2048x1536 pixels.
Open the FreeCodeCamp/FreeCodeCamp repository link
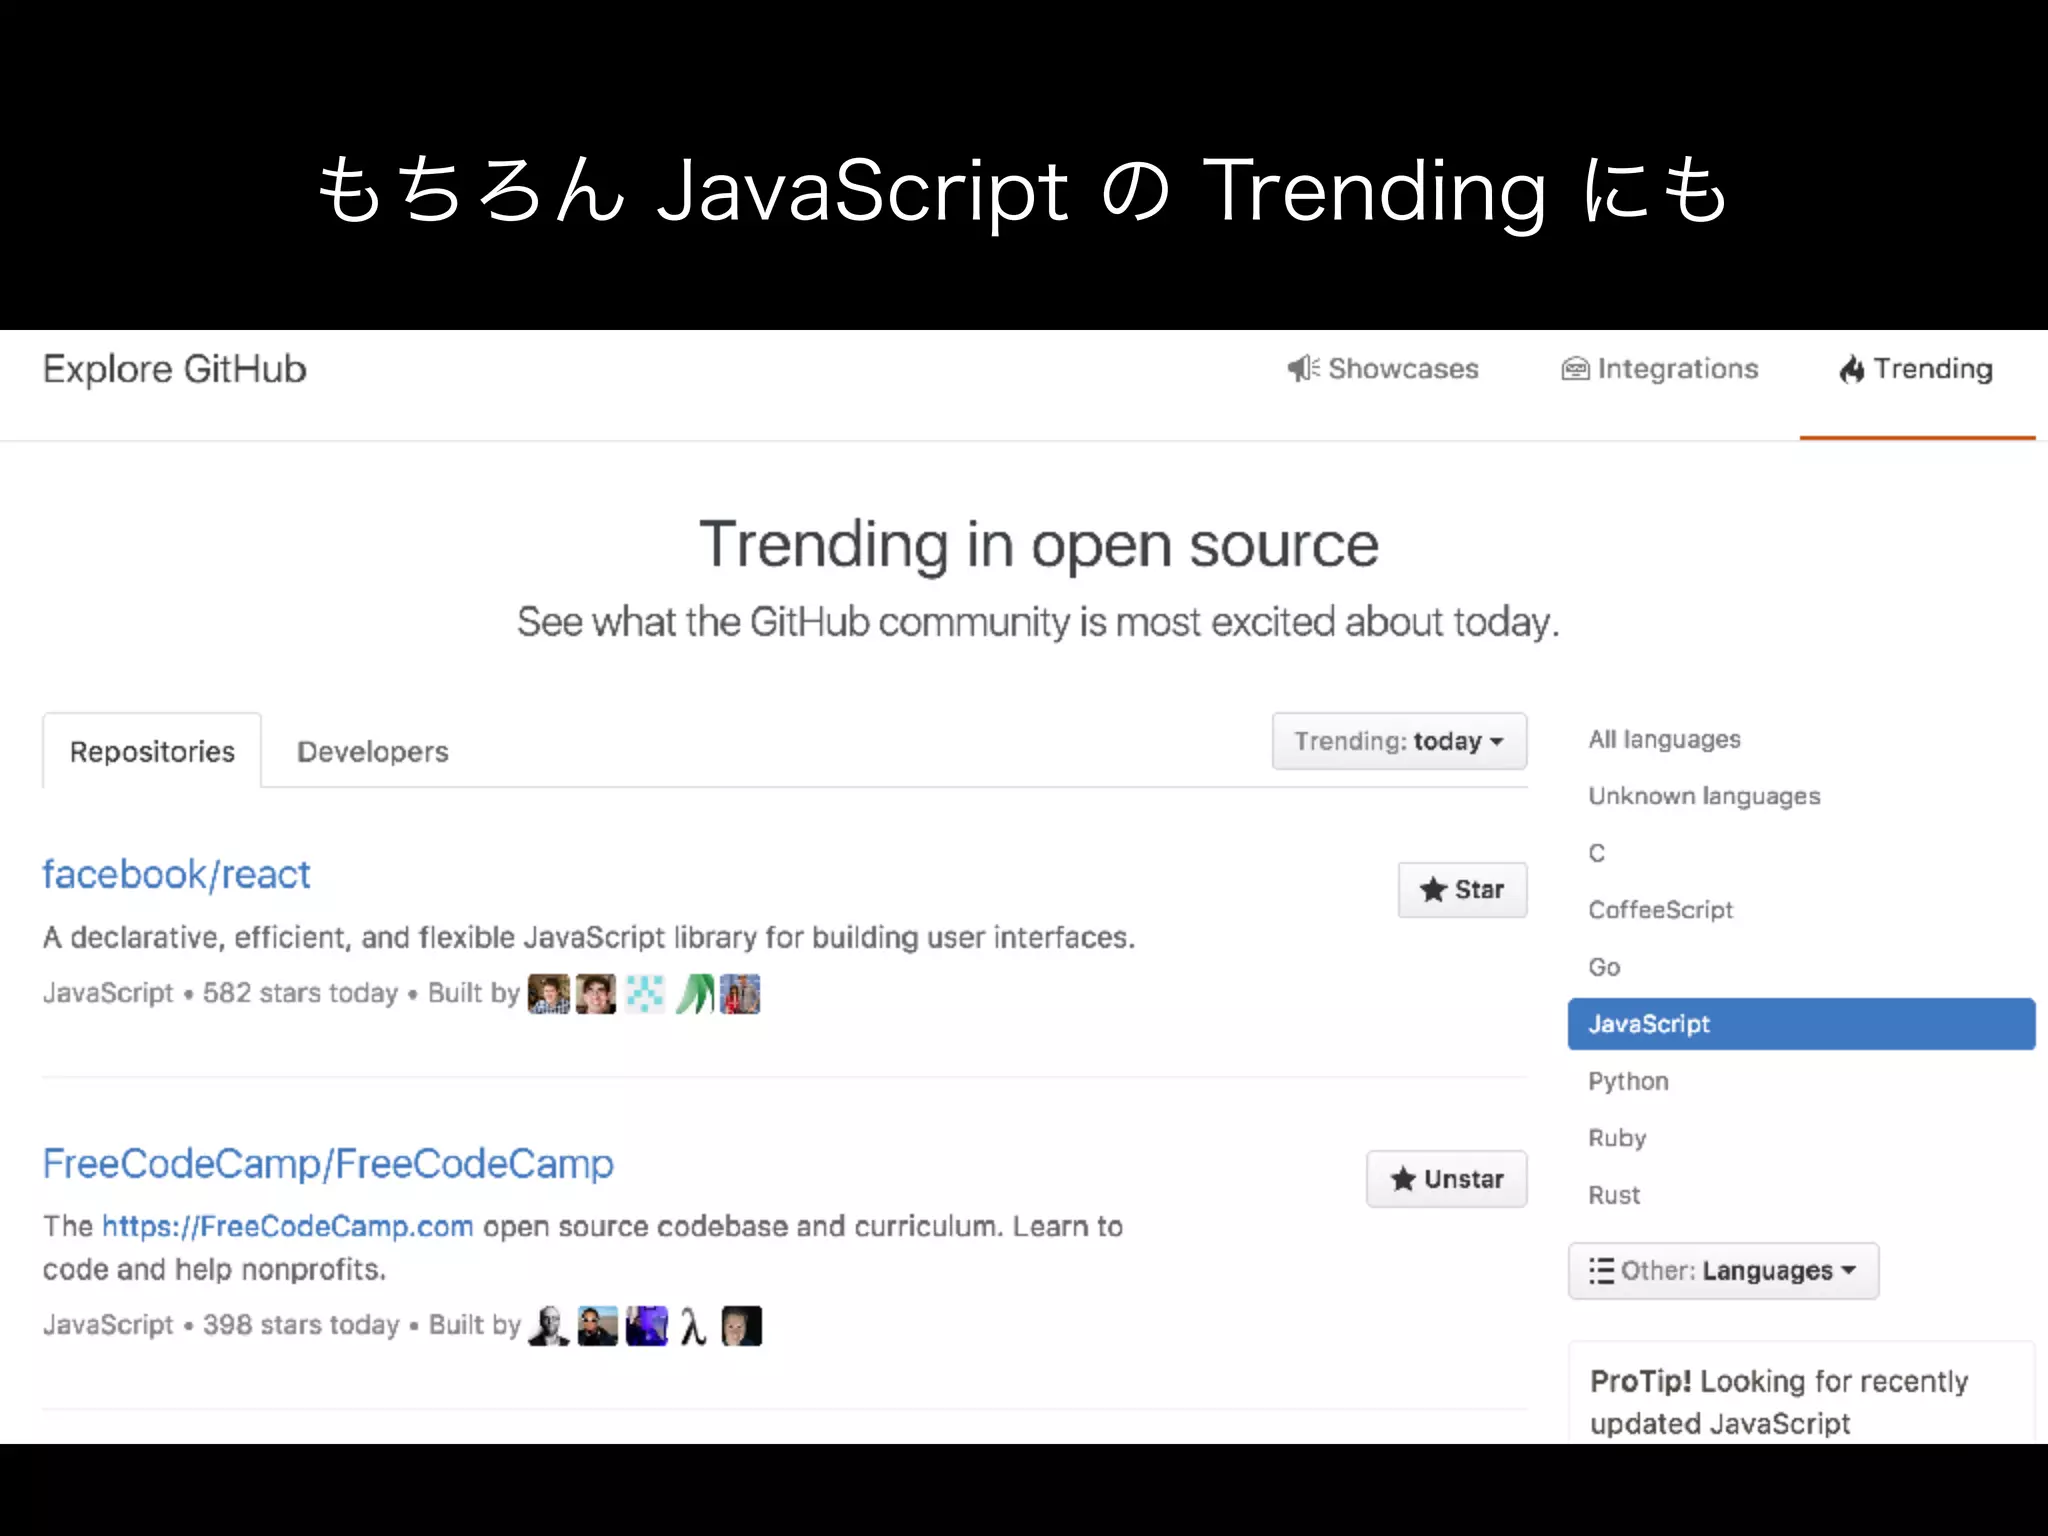pyautogui.click(x=328, y=1164)
